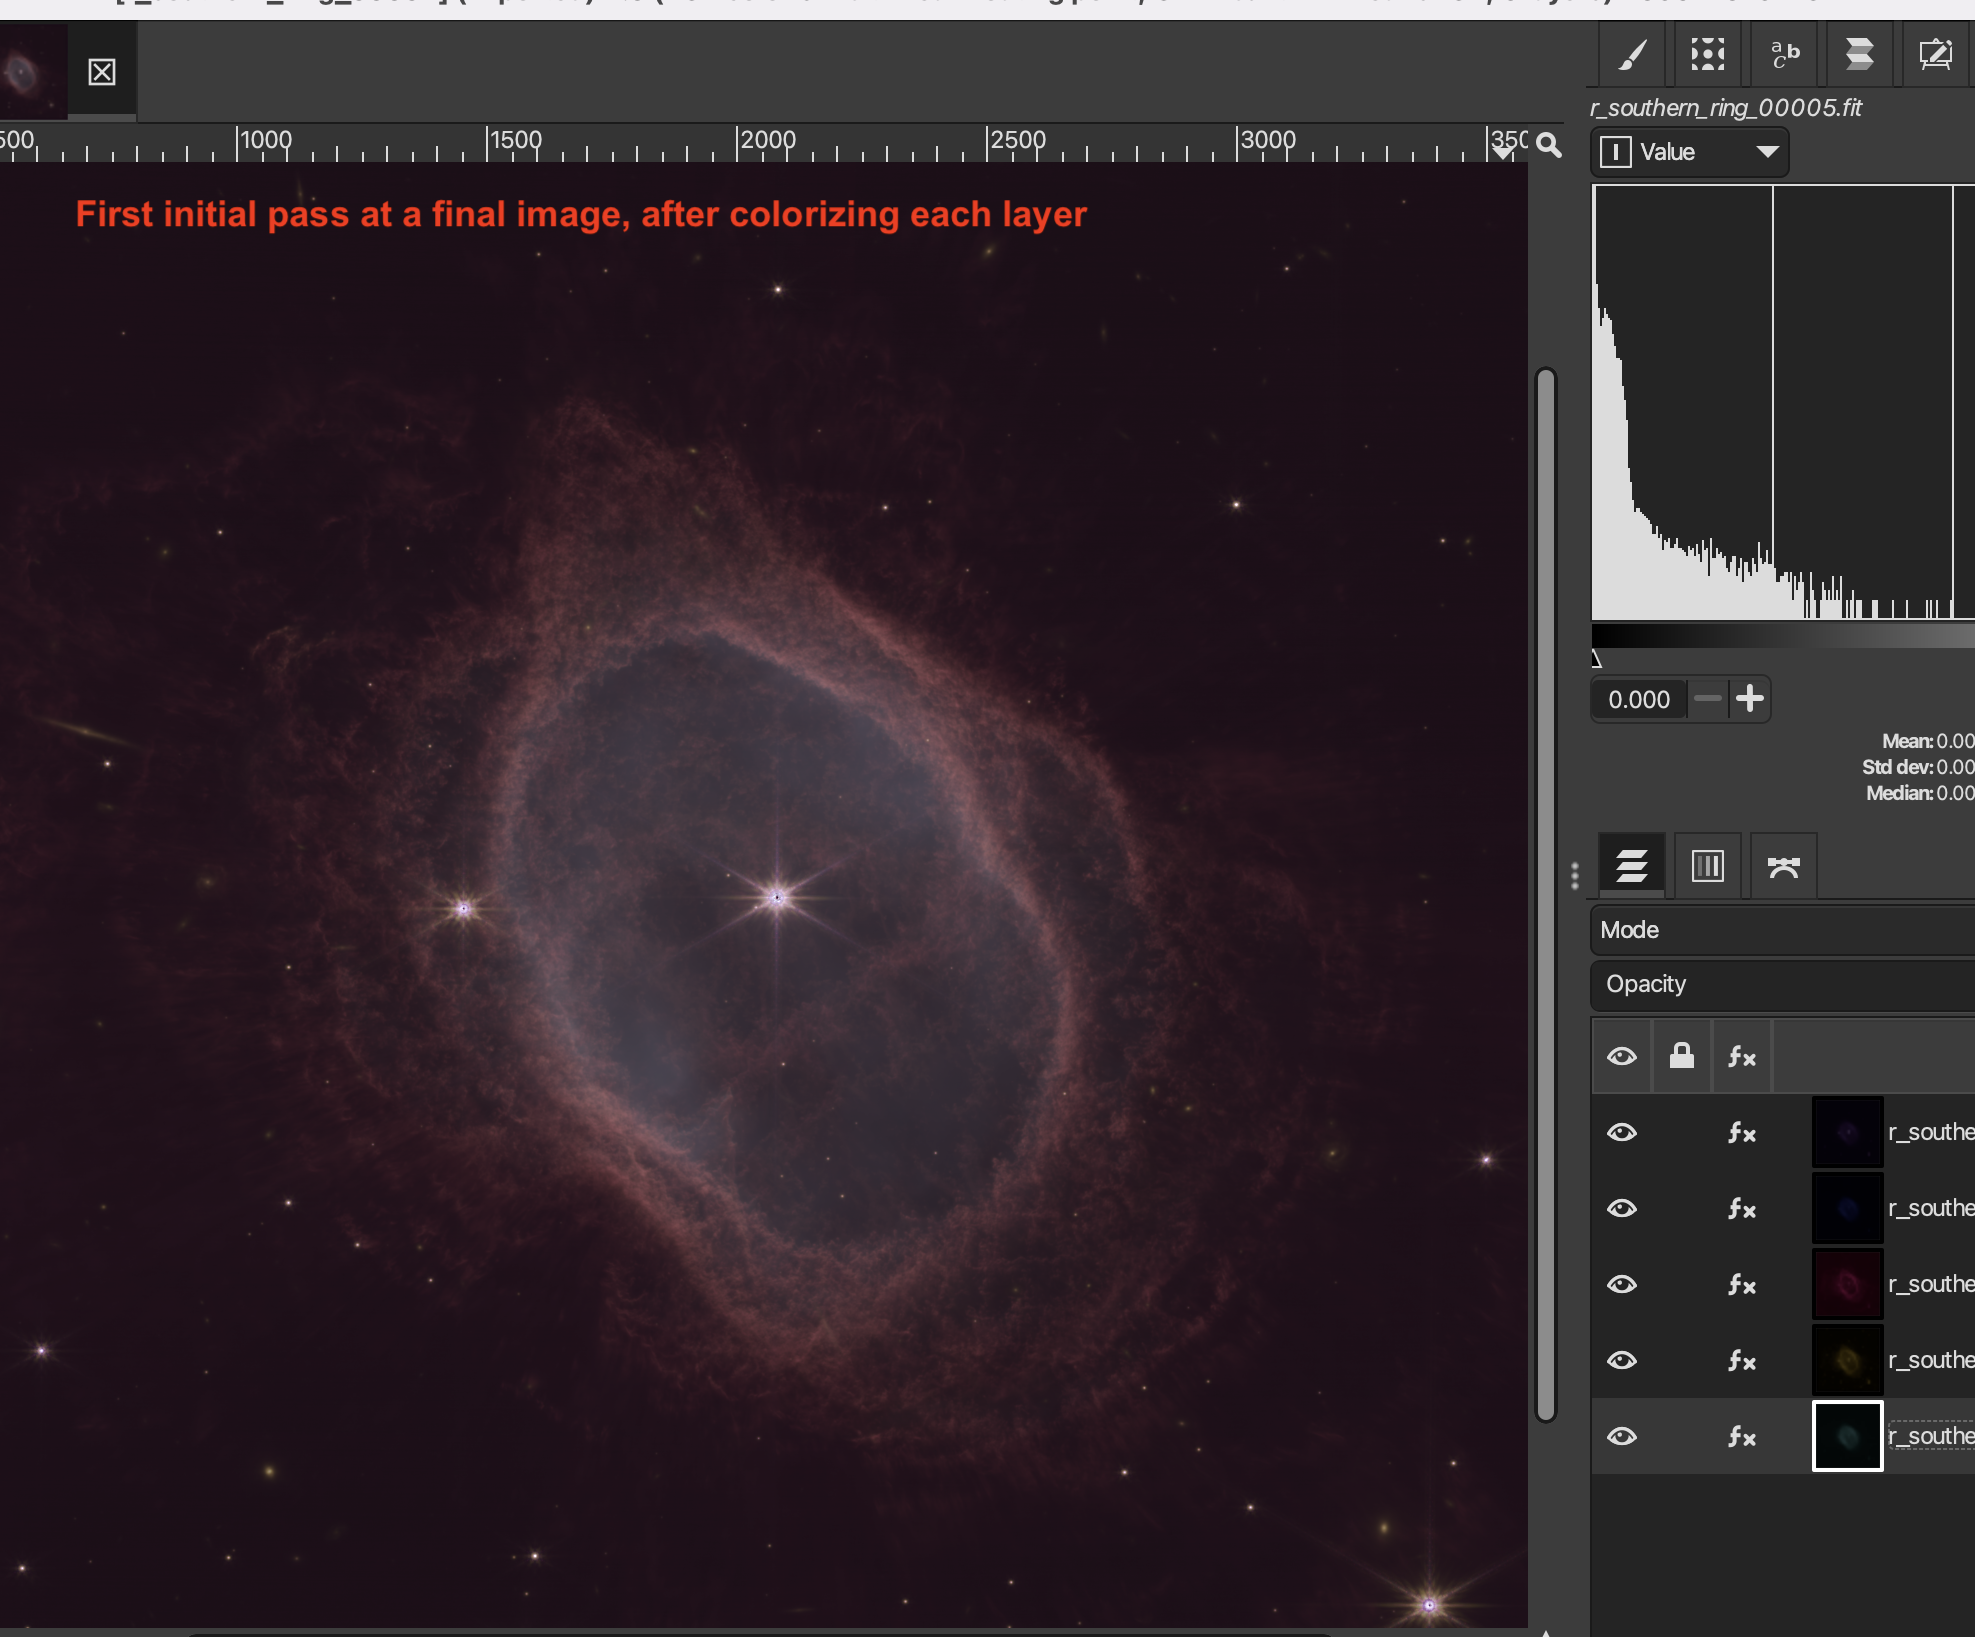The height and width of the screenshot is (1637, 1975).
Task: Click the lock icon in layers header
Action: pyautogui.click(x=1681, y=1056)
